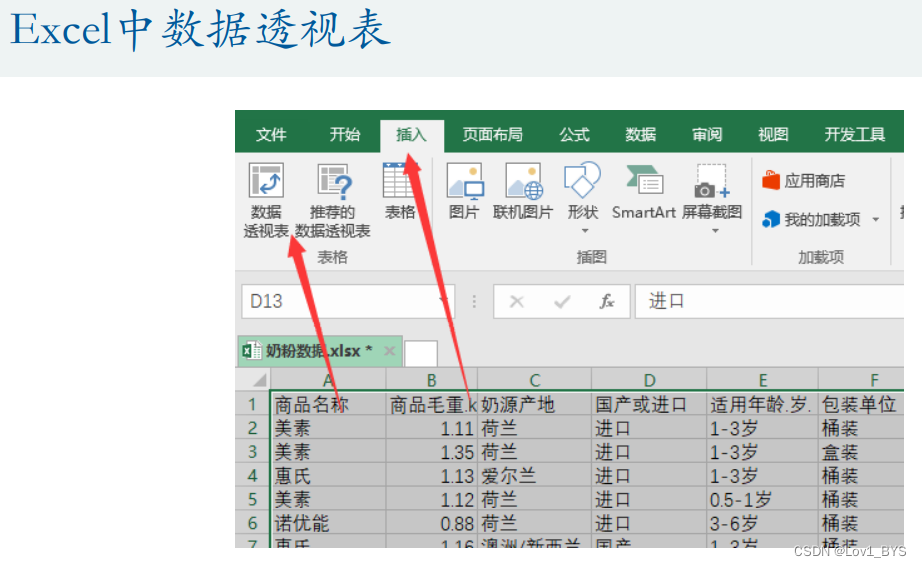This screenshot has height=567, width=922.
Task: Open the Developer (开发工具) tab
Action: [854, 135]
